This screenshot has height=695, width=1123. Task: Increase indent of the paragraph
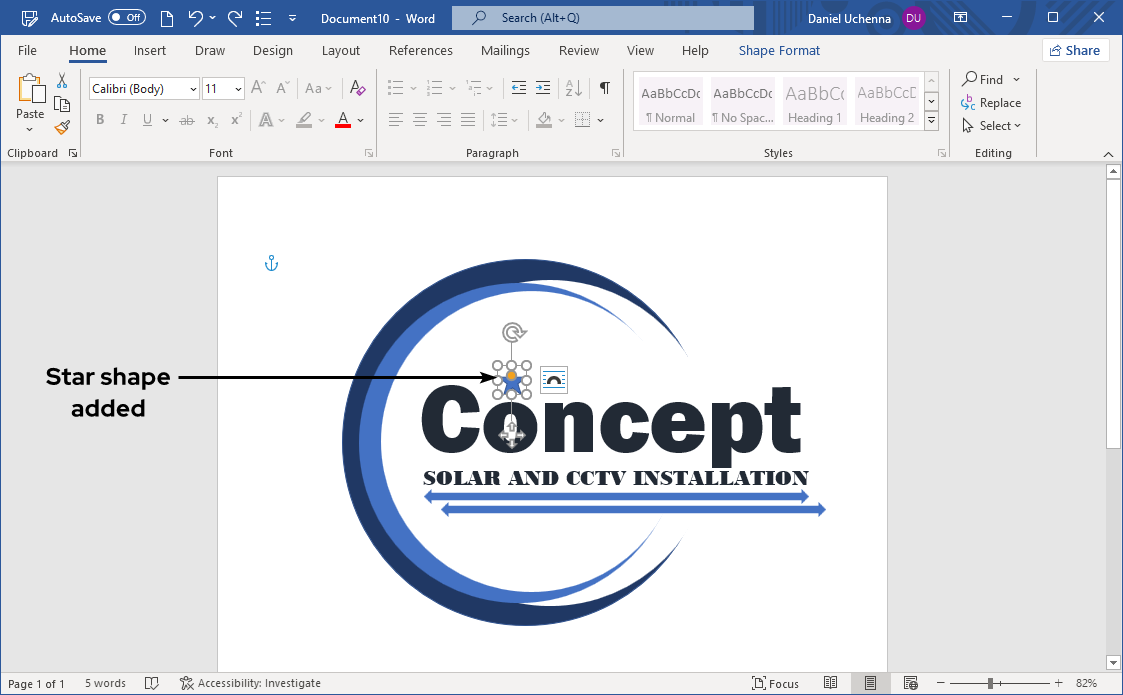tap(543, 88)
